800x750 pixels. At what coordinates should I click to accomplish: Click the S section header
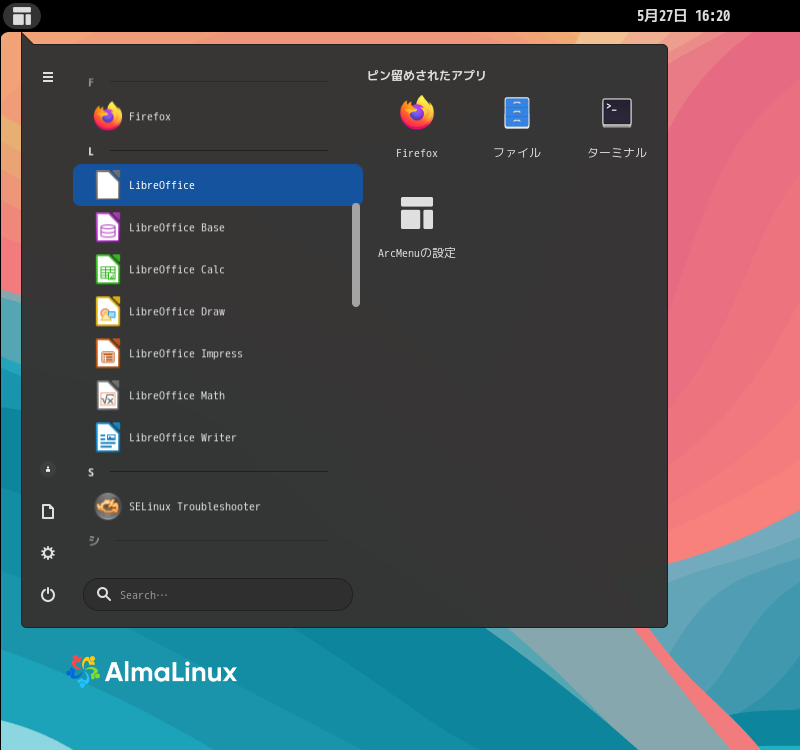(91, 472)
